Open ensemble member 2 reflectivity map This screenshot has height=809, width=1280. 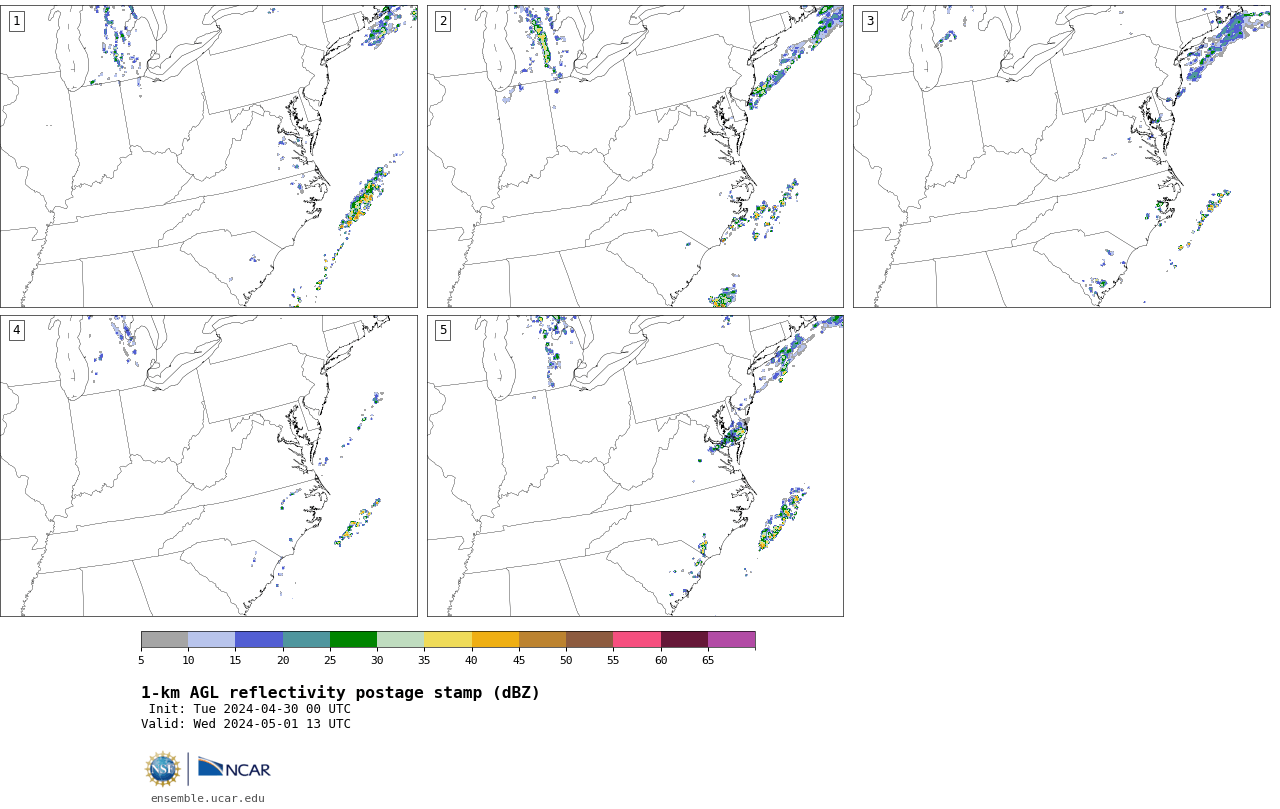[x=635, y=156]
